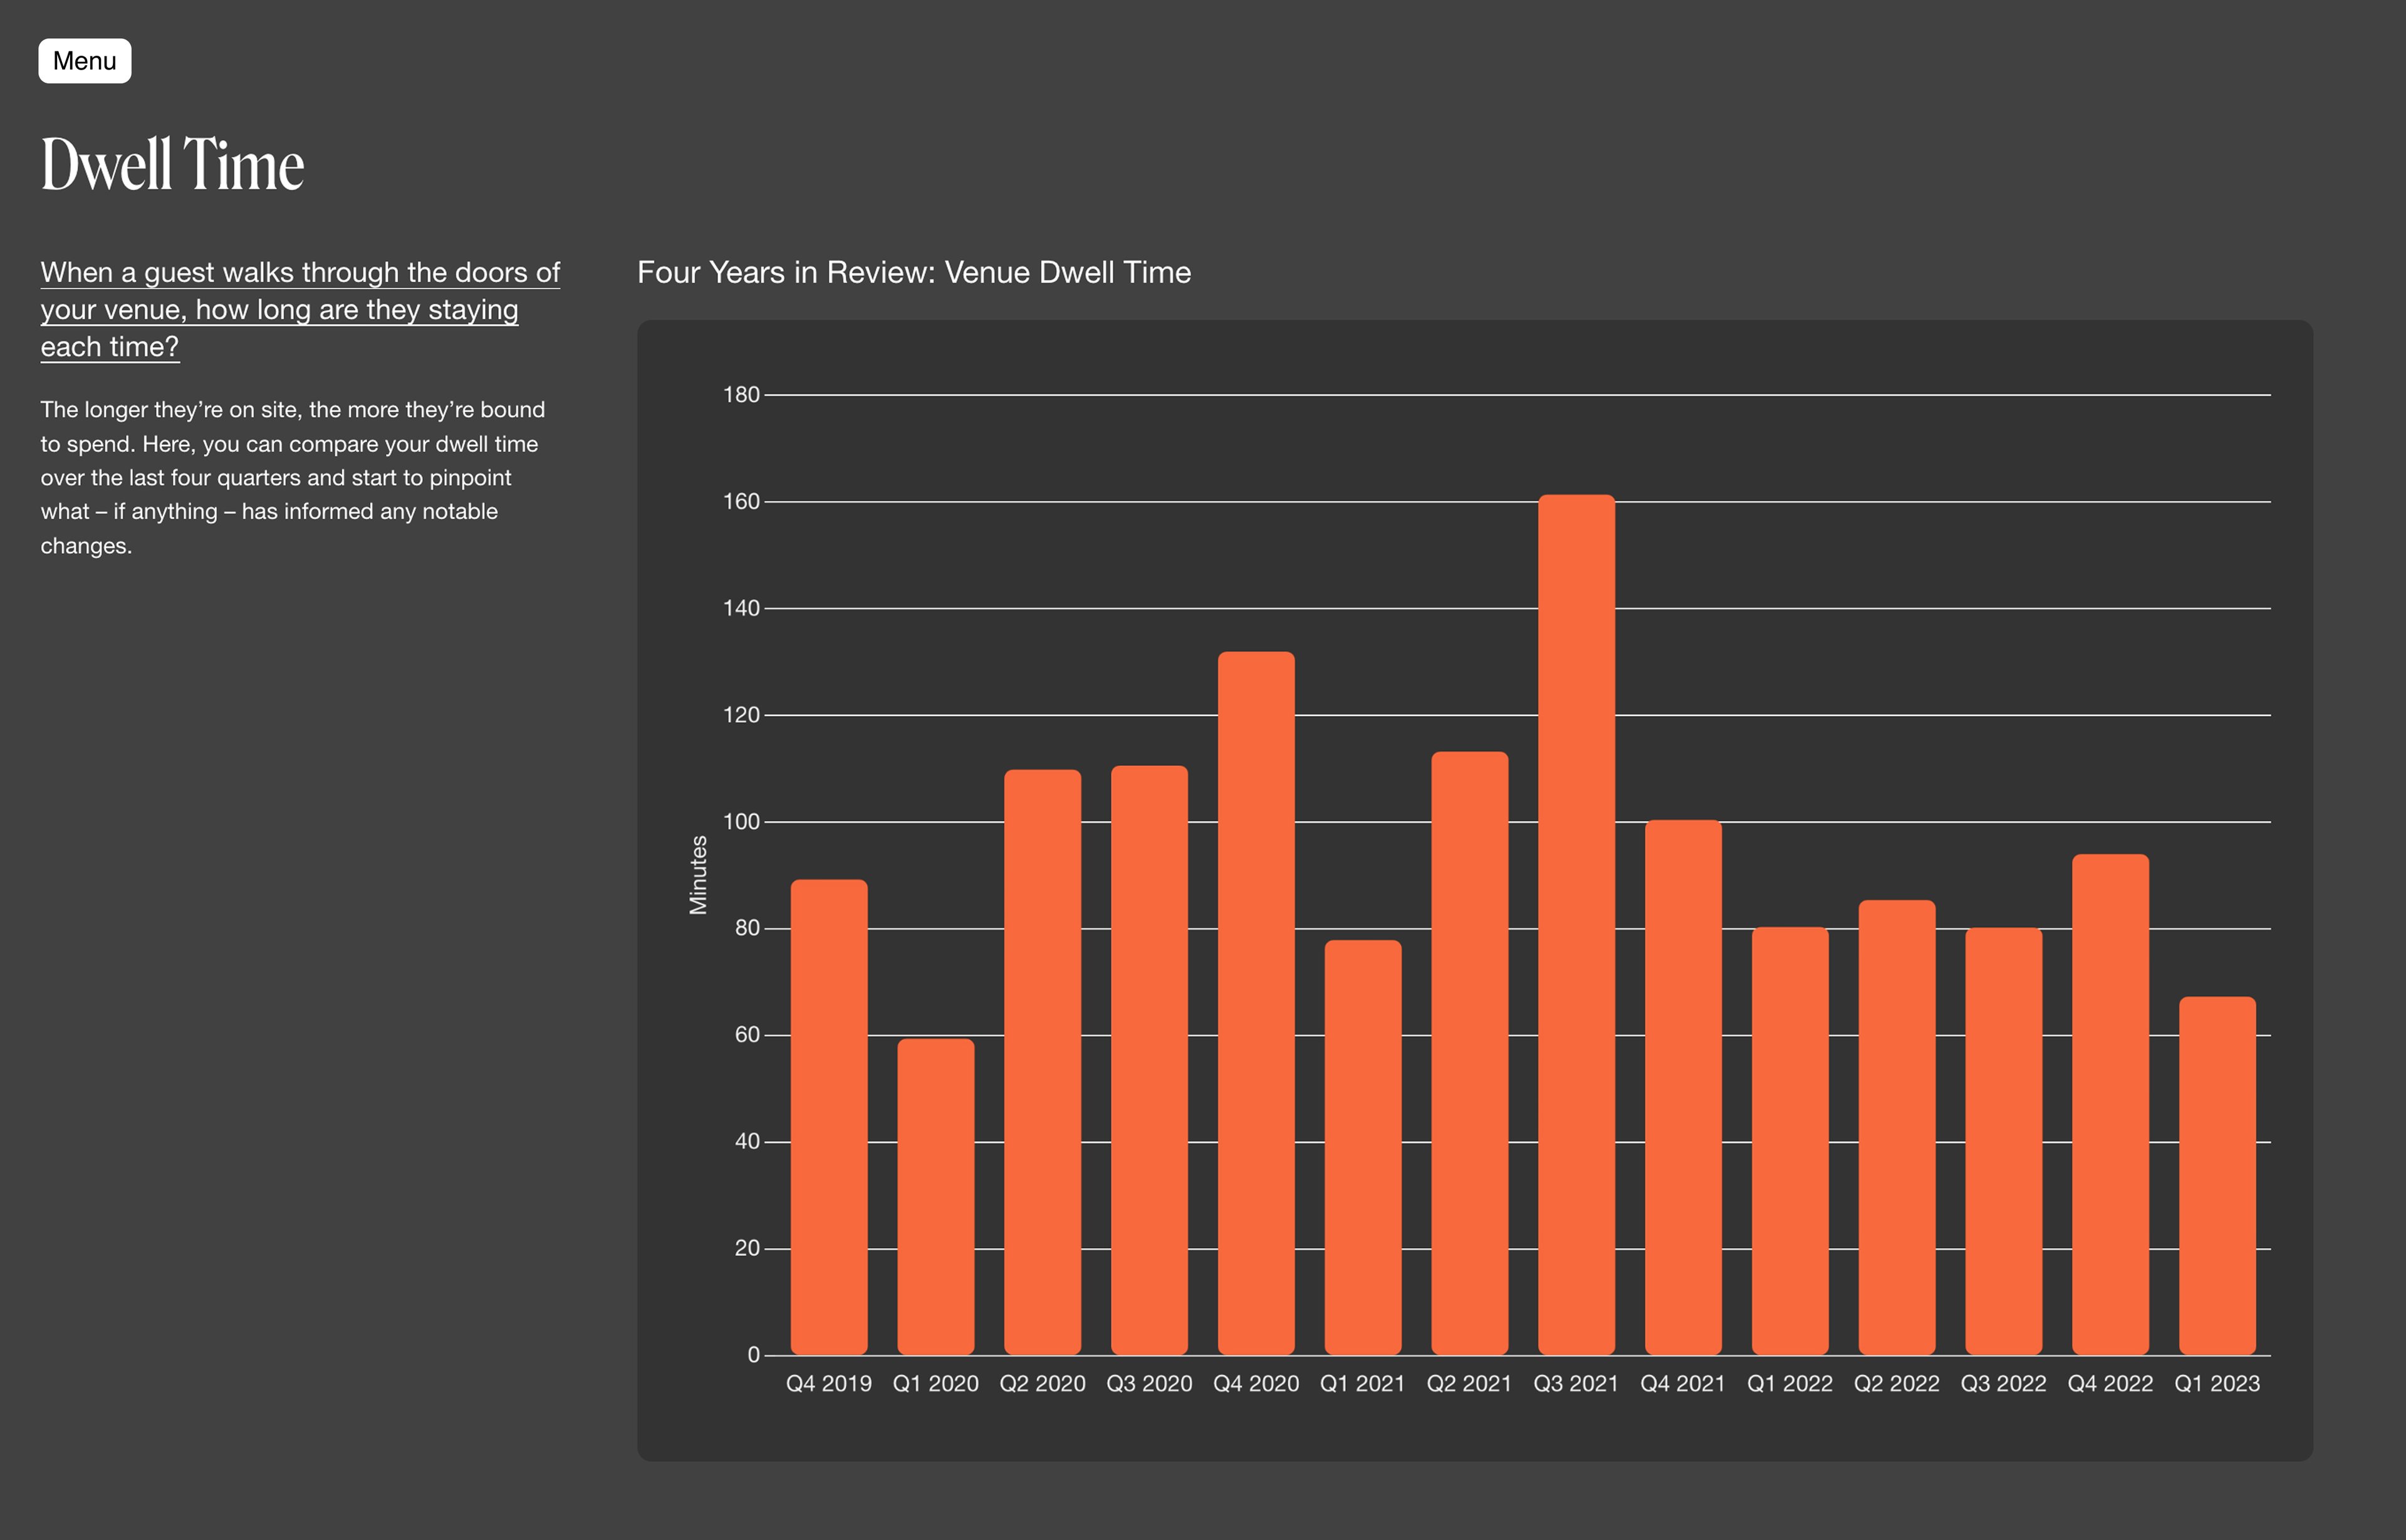Select the Q3 2022 bar
The height and width of the screenshot is (1540, 2406).
[x=2003, y=1141]
